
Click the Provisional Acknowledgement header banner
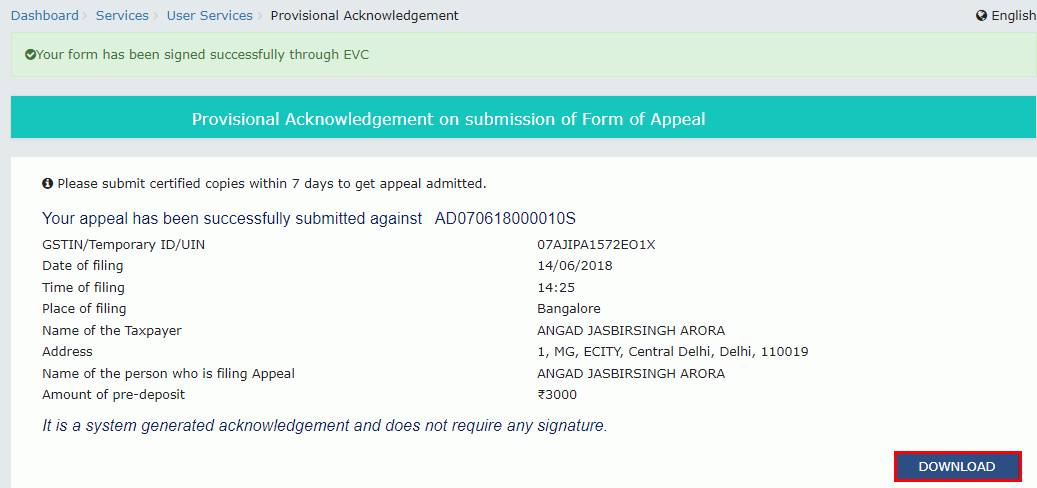coord(524,119)
